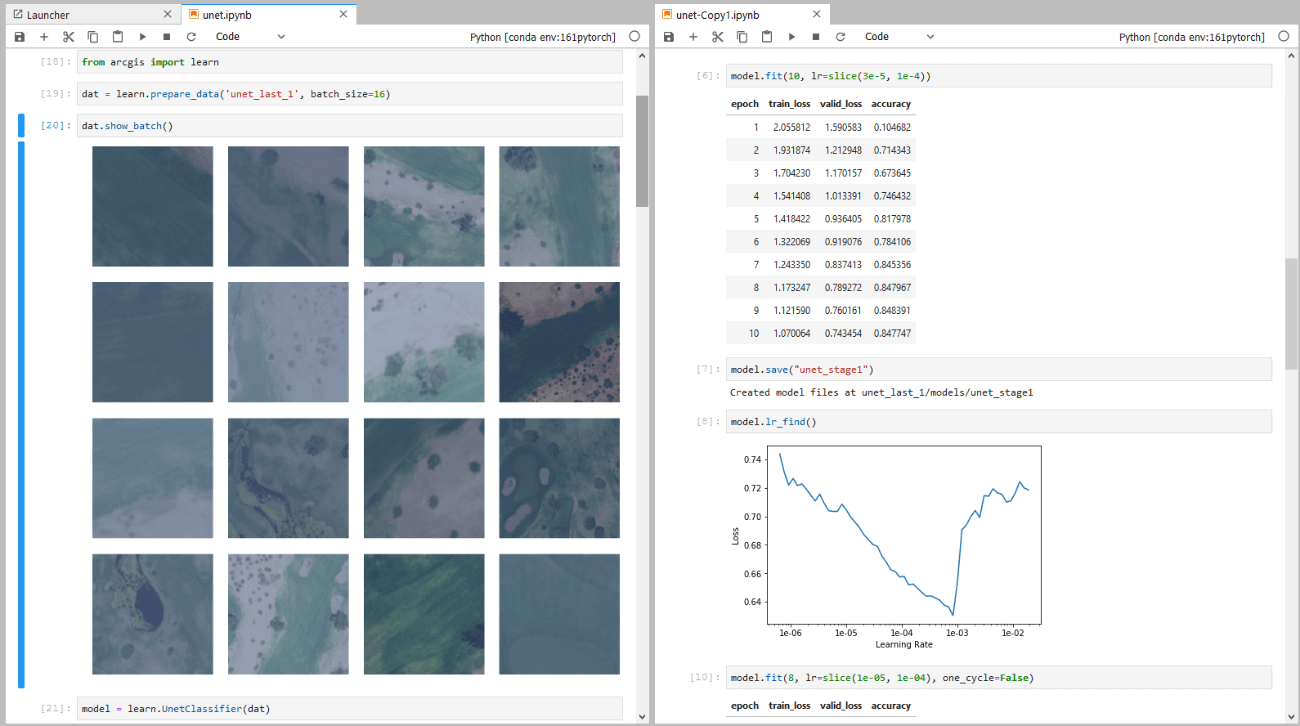The width and height of the screenshot is (1300, 726).
Task: Open cell type dropdown in unet-Copy1.ipynb
Action: (x=899, y=37)
